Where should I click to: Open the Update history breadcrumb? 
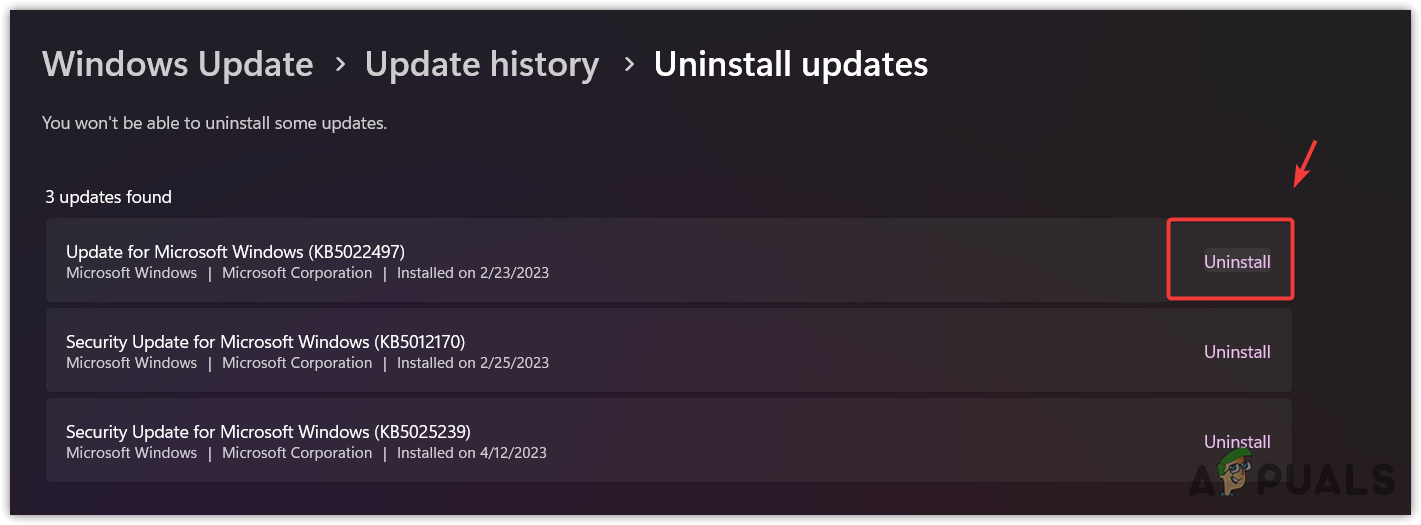[482, 65]
